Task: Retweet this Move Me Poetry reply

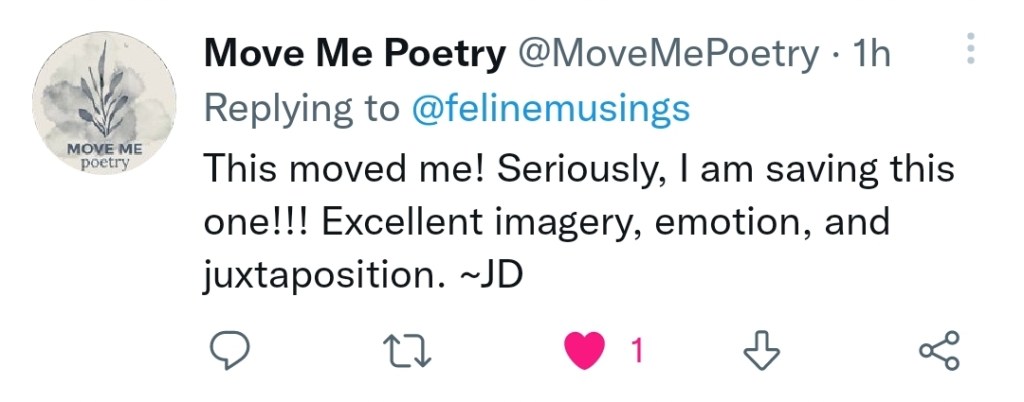Action: click(408, 350)
